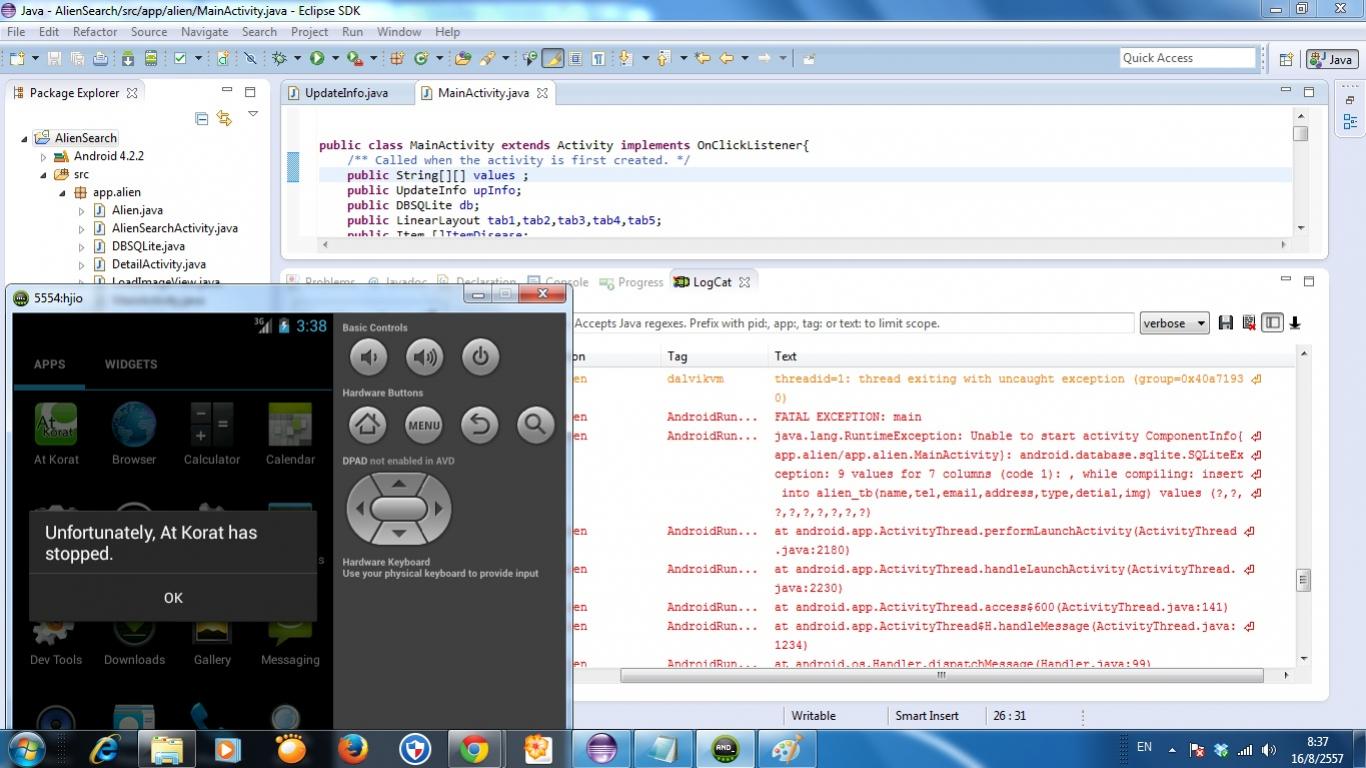
Task: Toggle the Skip All Breakpoints icon
Action: point(250,58)
